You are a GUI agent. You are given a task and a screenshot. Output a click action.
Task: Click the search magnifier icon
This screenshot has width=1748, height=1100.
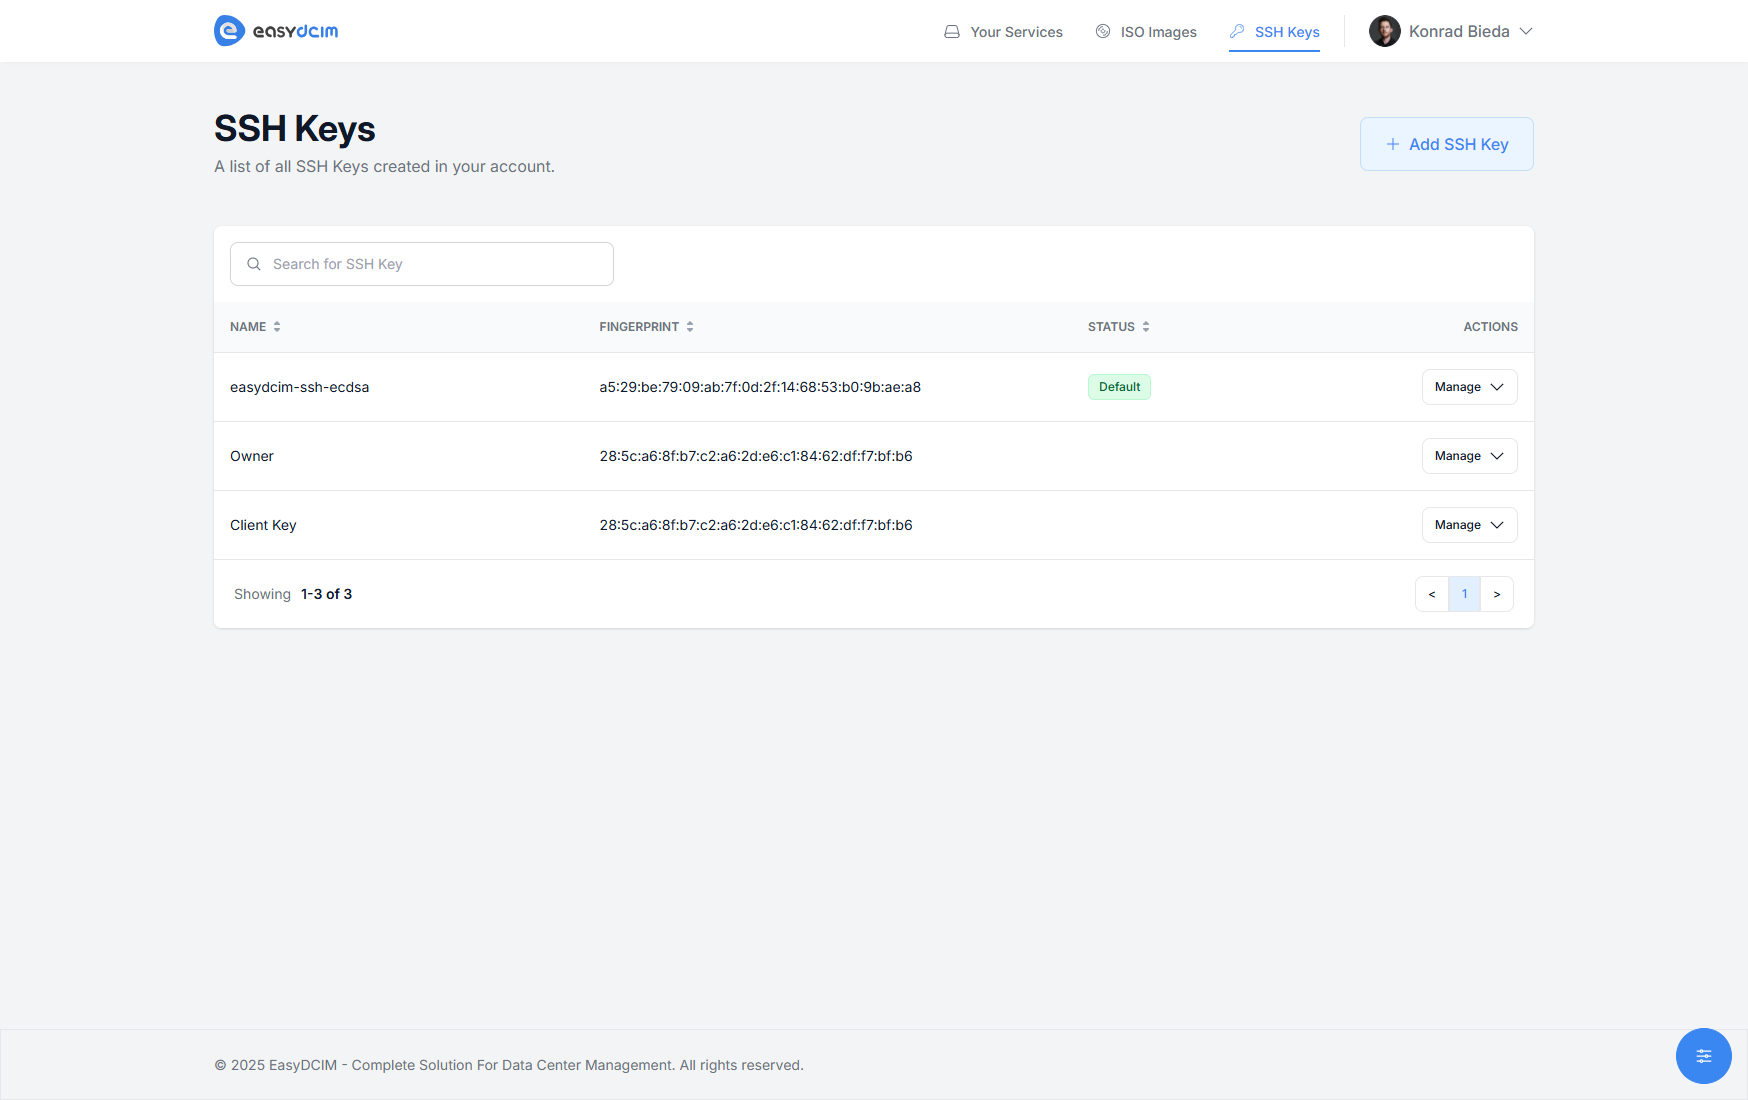pos(254,264)
